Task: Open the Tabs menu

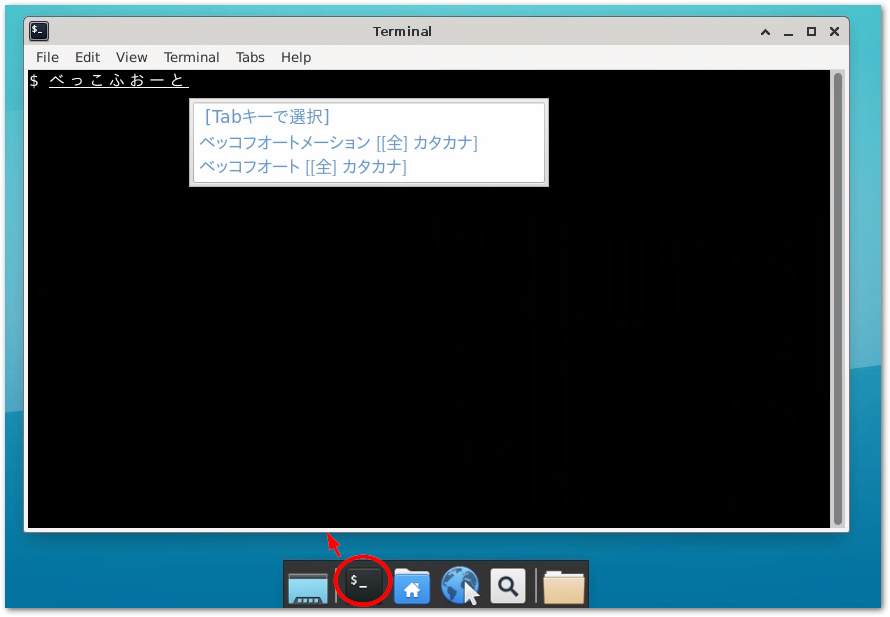Action: point(250,57)
